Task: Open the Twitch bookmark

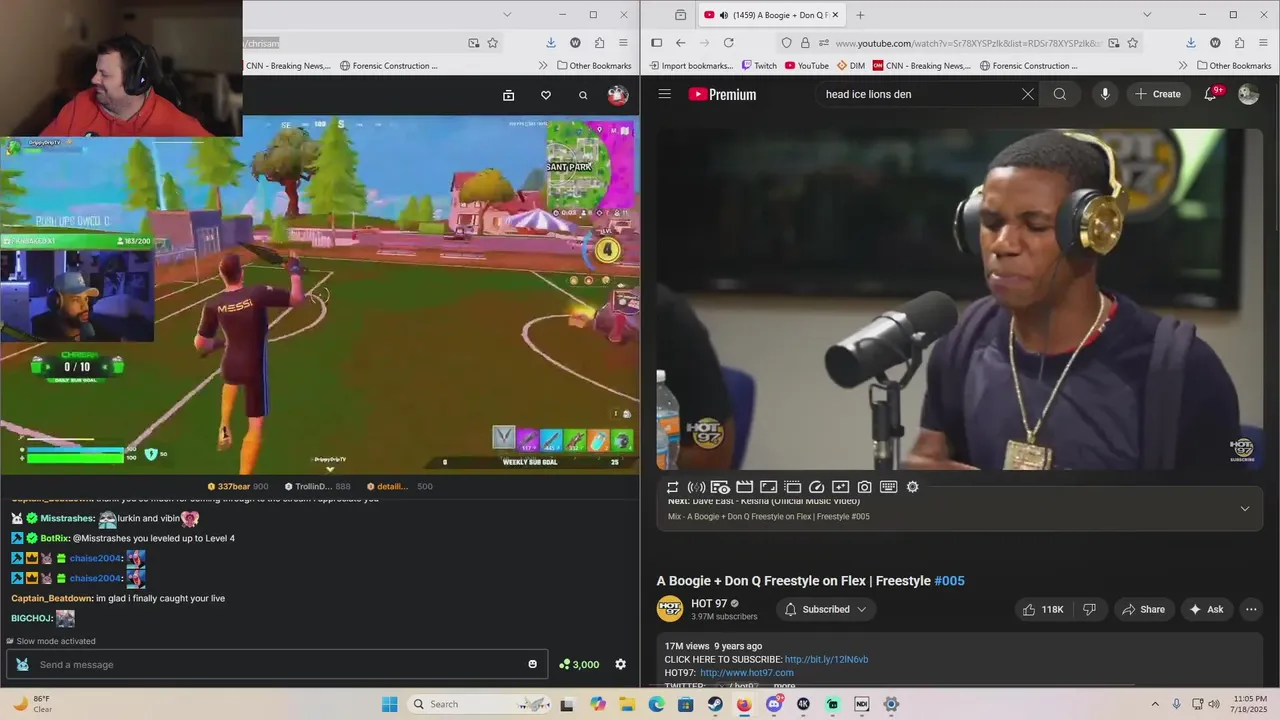Action: click(x=759, y=66)
